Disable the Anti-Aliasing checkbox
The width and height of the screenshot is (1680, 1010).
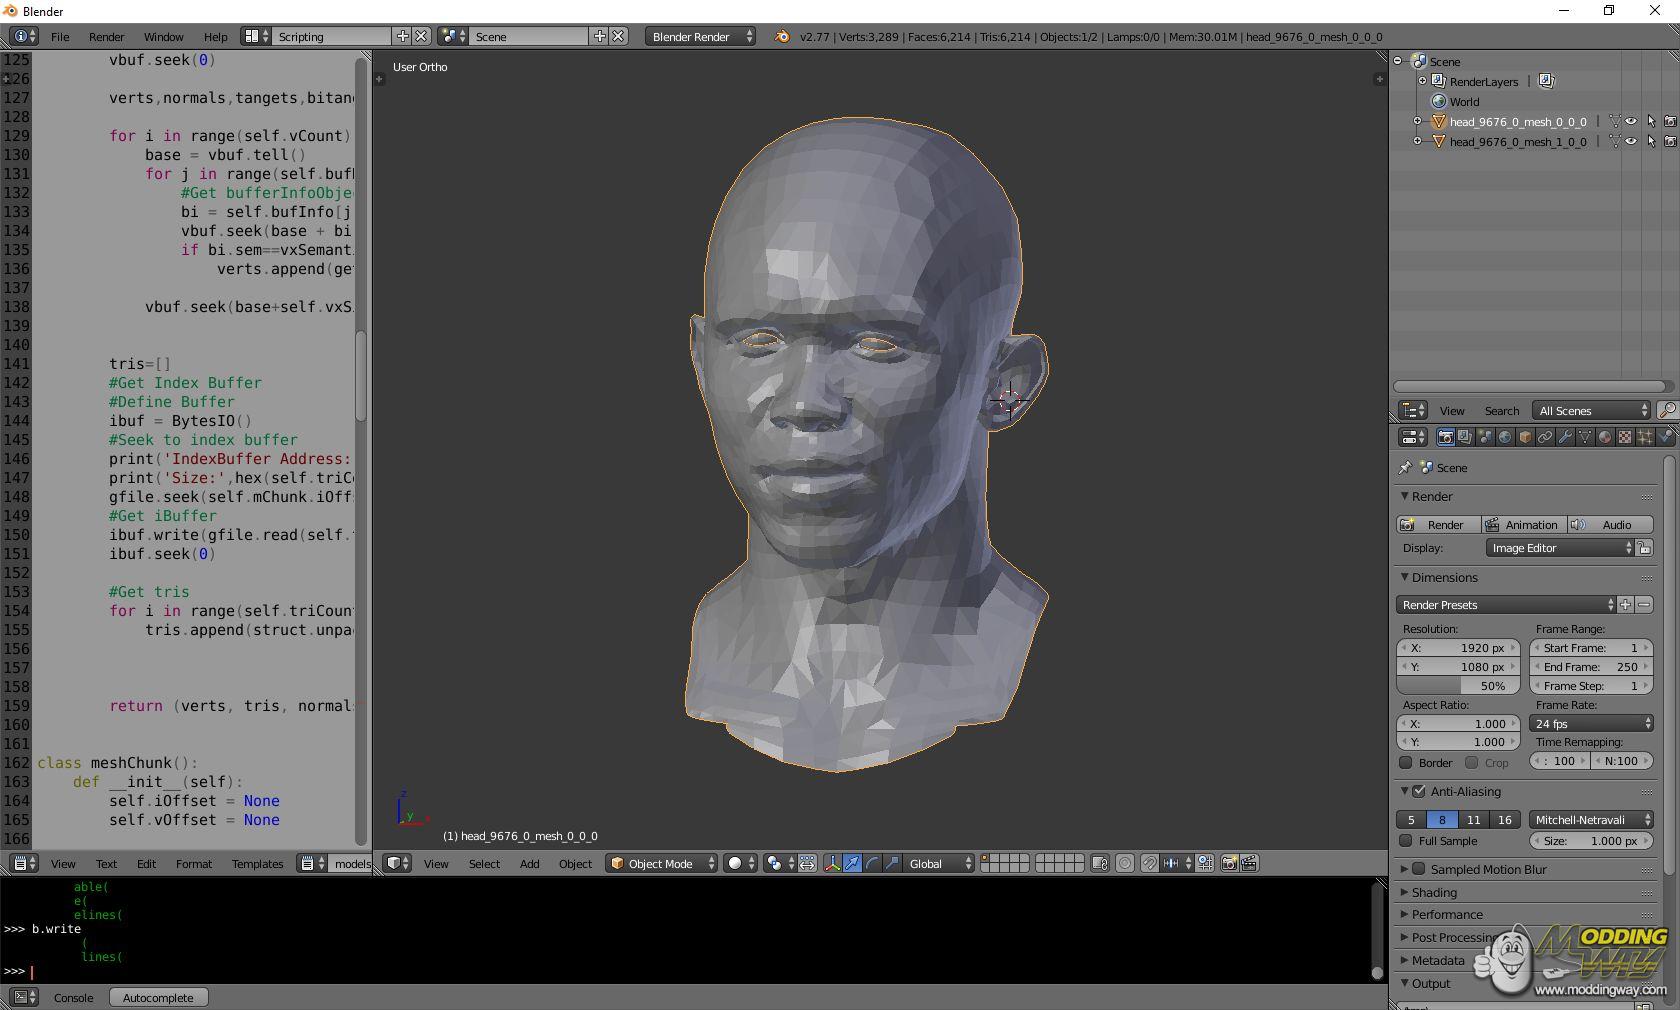point(1419,791)
